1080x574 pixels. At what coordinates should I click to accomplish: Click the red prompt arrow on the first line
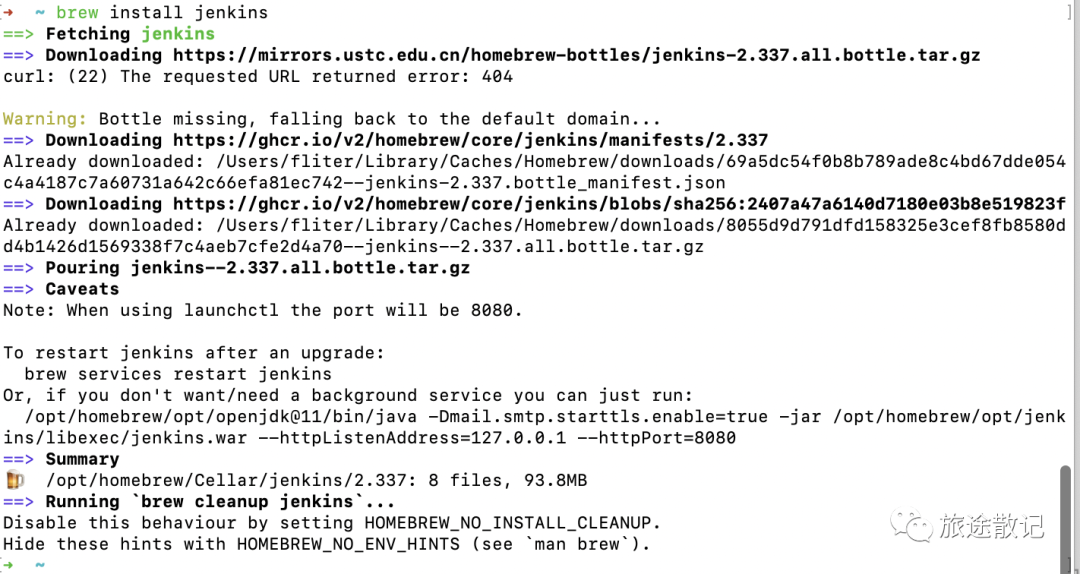point(8,12)
